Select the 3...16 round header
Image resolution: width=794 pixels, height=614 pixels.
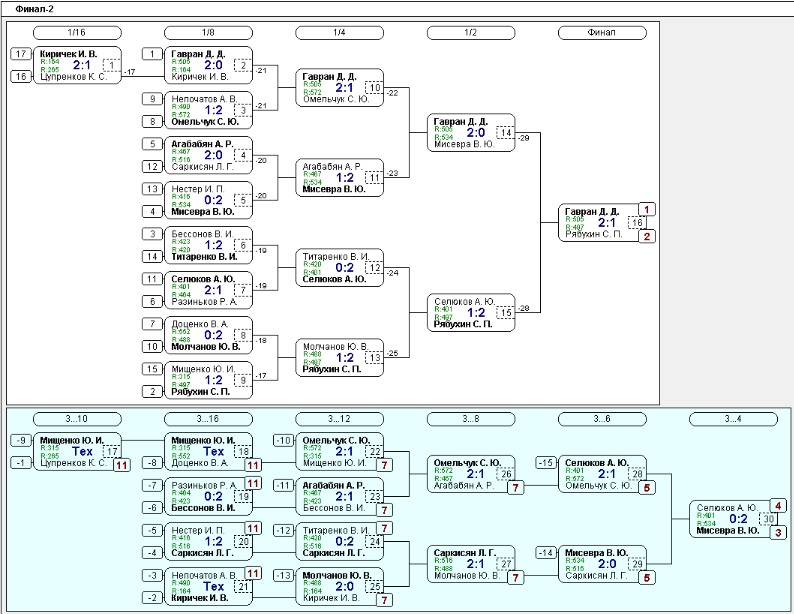(208, 419)
